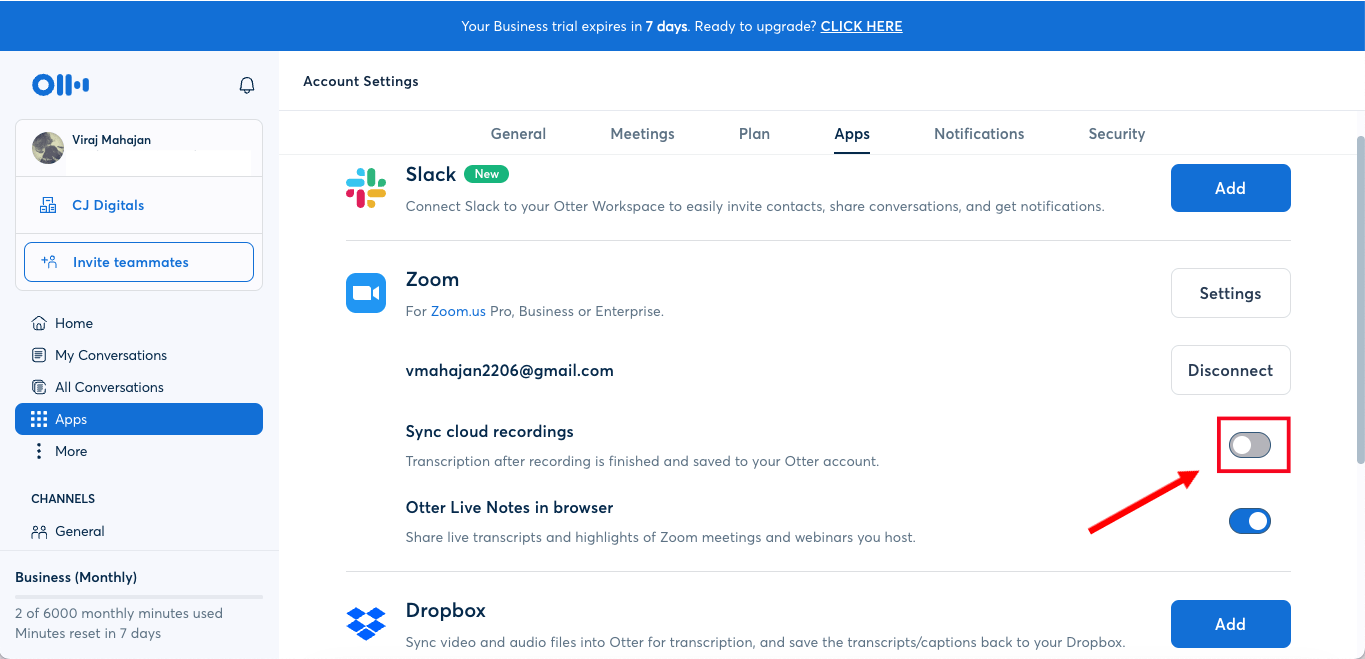This screenshot has height=659, width=1365.
Task: Expand the More menu item
Action: tap(139, 451)
